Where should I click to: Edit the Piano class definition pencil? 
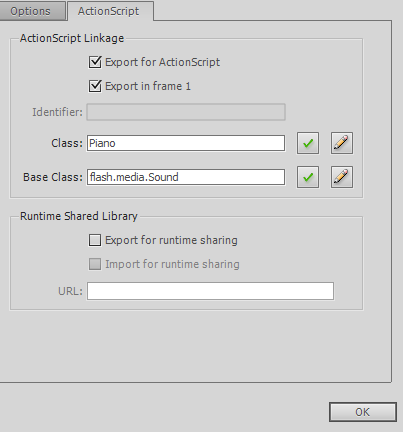(342, 143)
